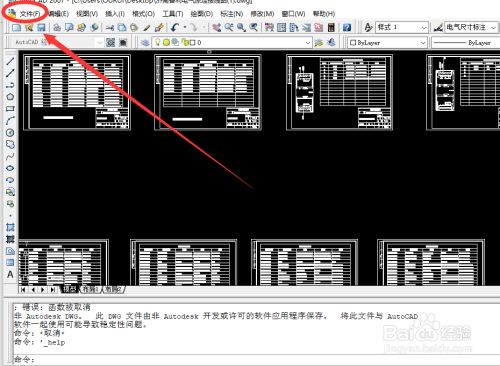Click the Text Style icon
Screen dimensions: 500x366
click(x=368, y=27)
